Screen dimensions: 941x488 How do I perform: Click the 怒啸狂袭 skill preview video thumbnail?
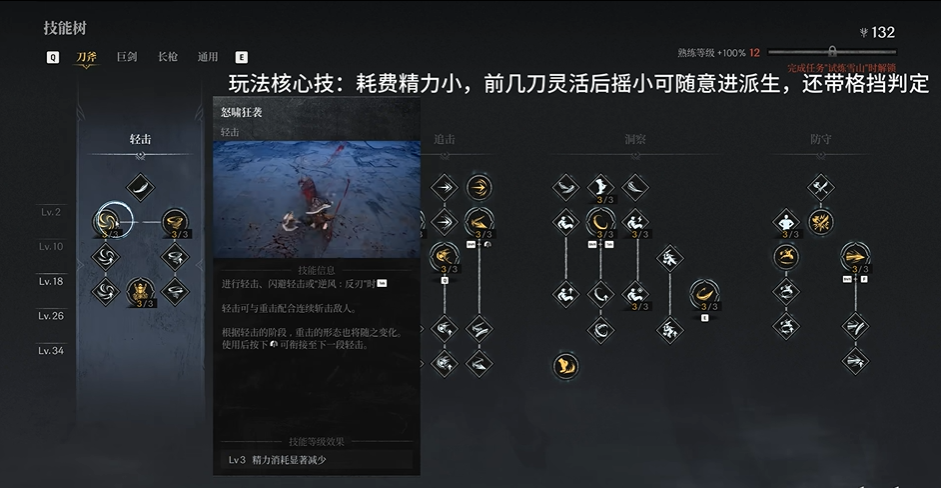[317, 199]
